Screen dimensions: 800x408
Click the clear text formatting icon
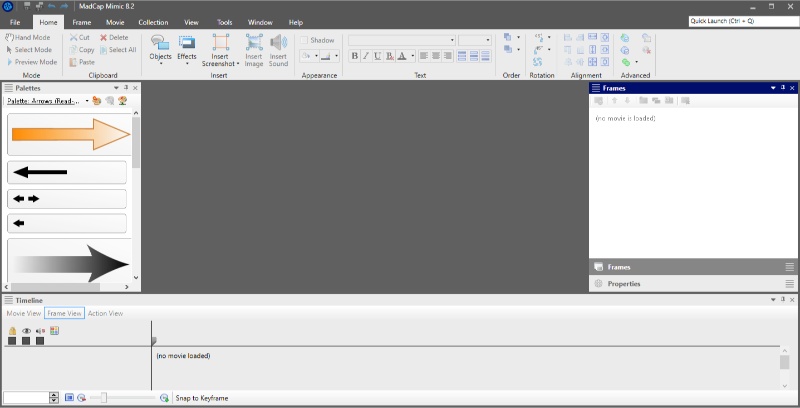point(390,56)
